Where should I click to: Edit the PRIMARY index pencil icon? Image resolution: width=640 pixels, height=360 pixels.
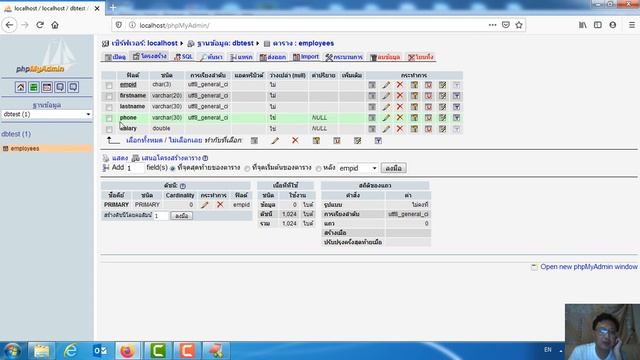click(204, 204)
